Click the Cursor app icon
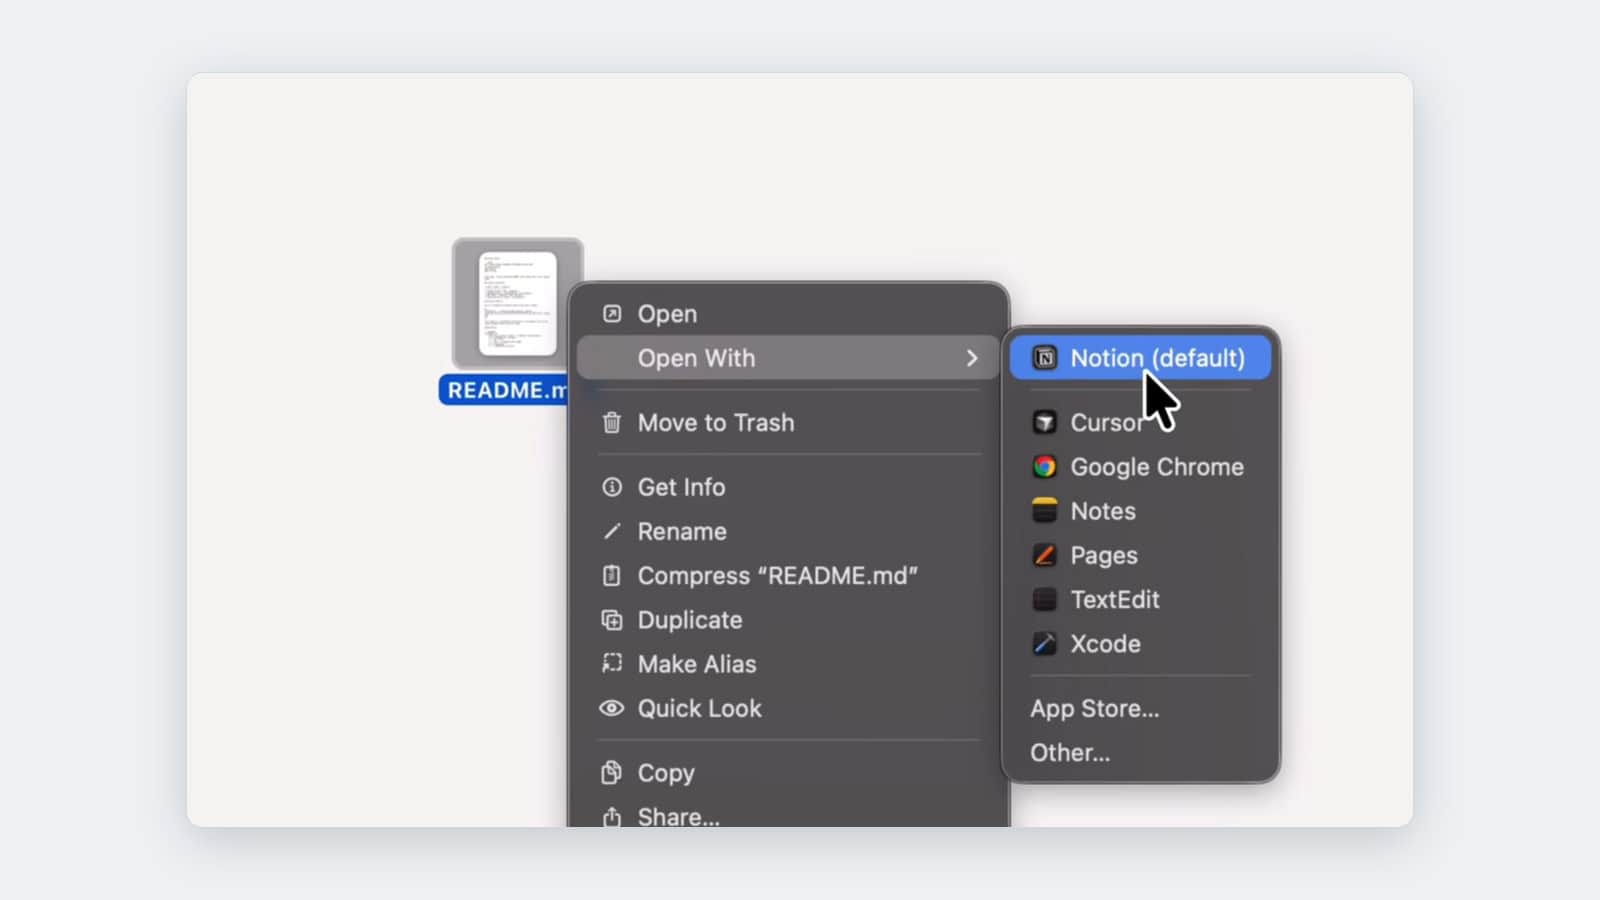Image resolution: width=1600 pixels, height=900 pixels. (1044, 422)
